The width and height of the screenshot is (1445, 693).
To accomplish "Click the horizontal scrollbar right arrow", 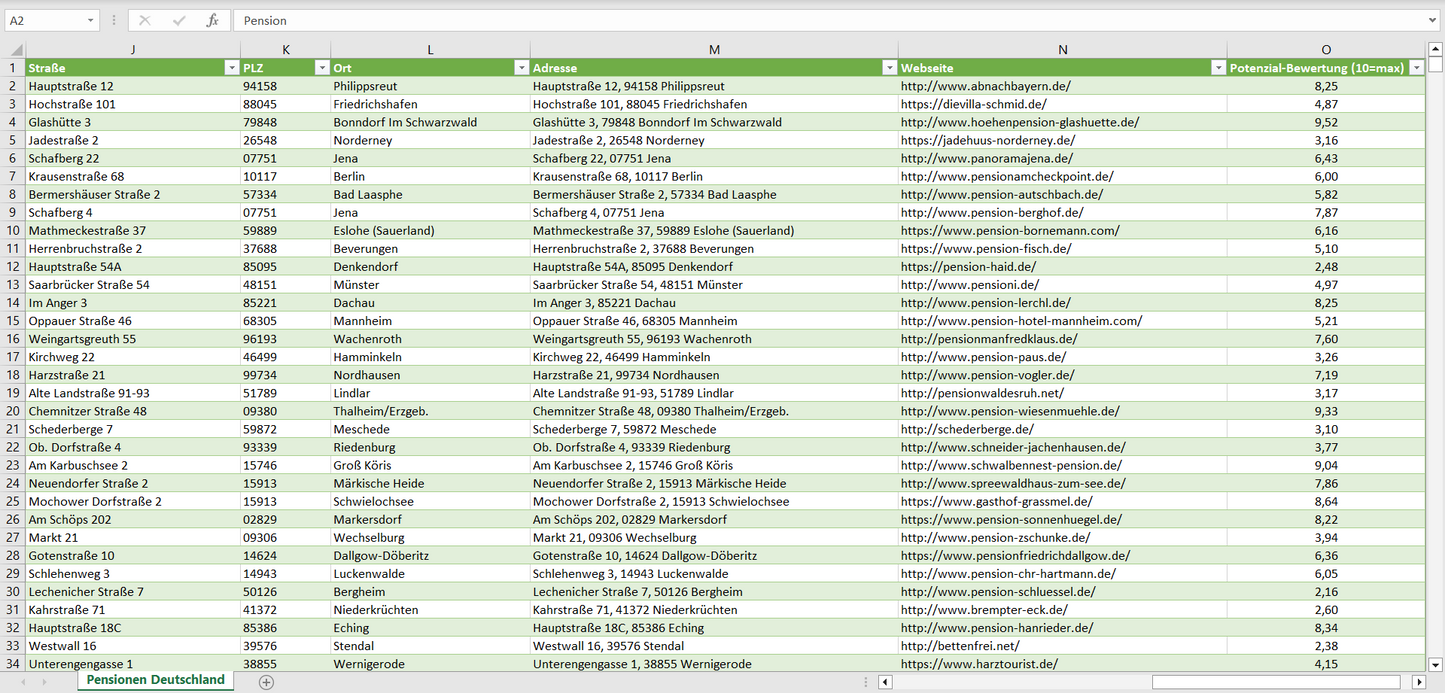I will click(x=1418, y=682).
